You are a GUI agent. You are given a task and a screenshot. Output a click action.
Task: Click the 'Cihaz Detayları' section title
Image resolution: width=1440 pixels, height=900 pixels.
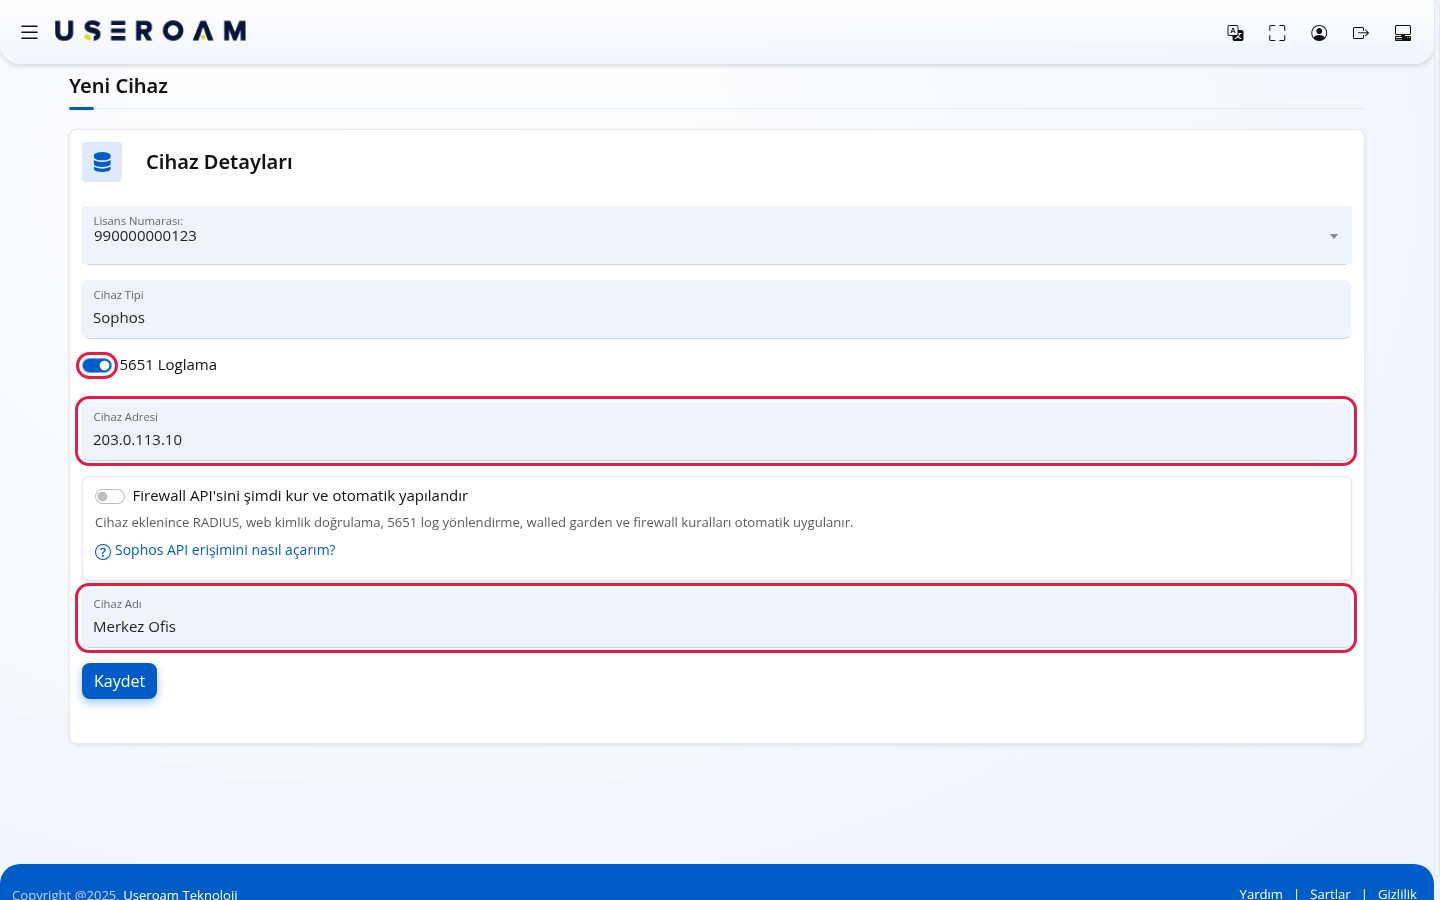[219, 162]
